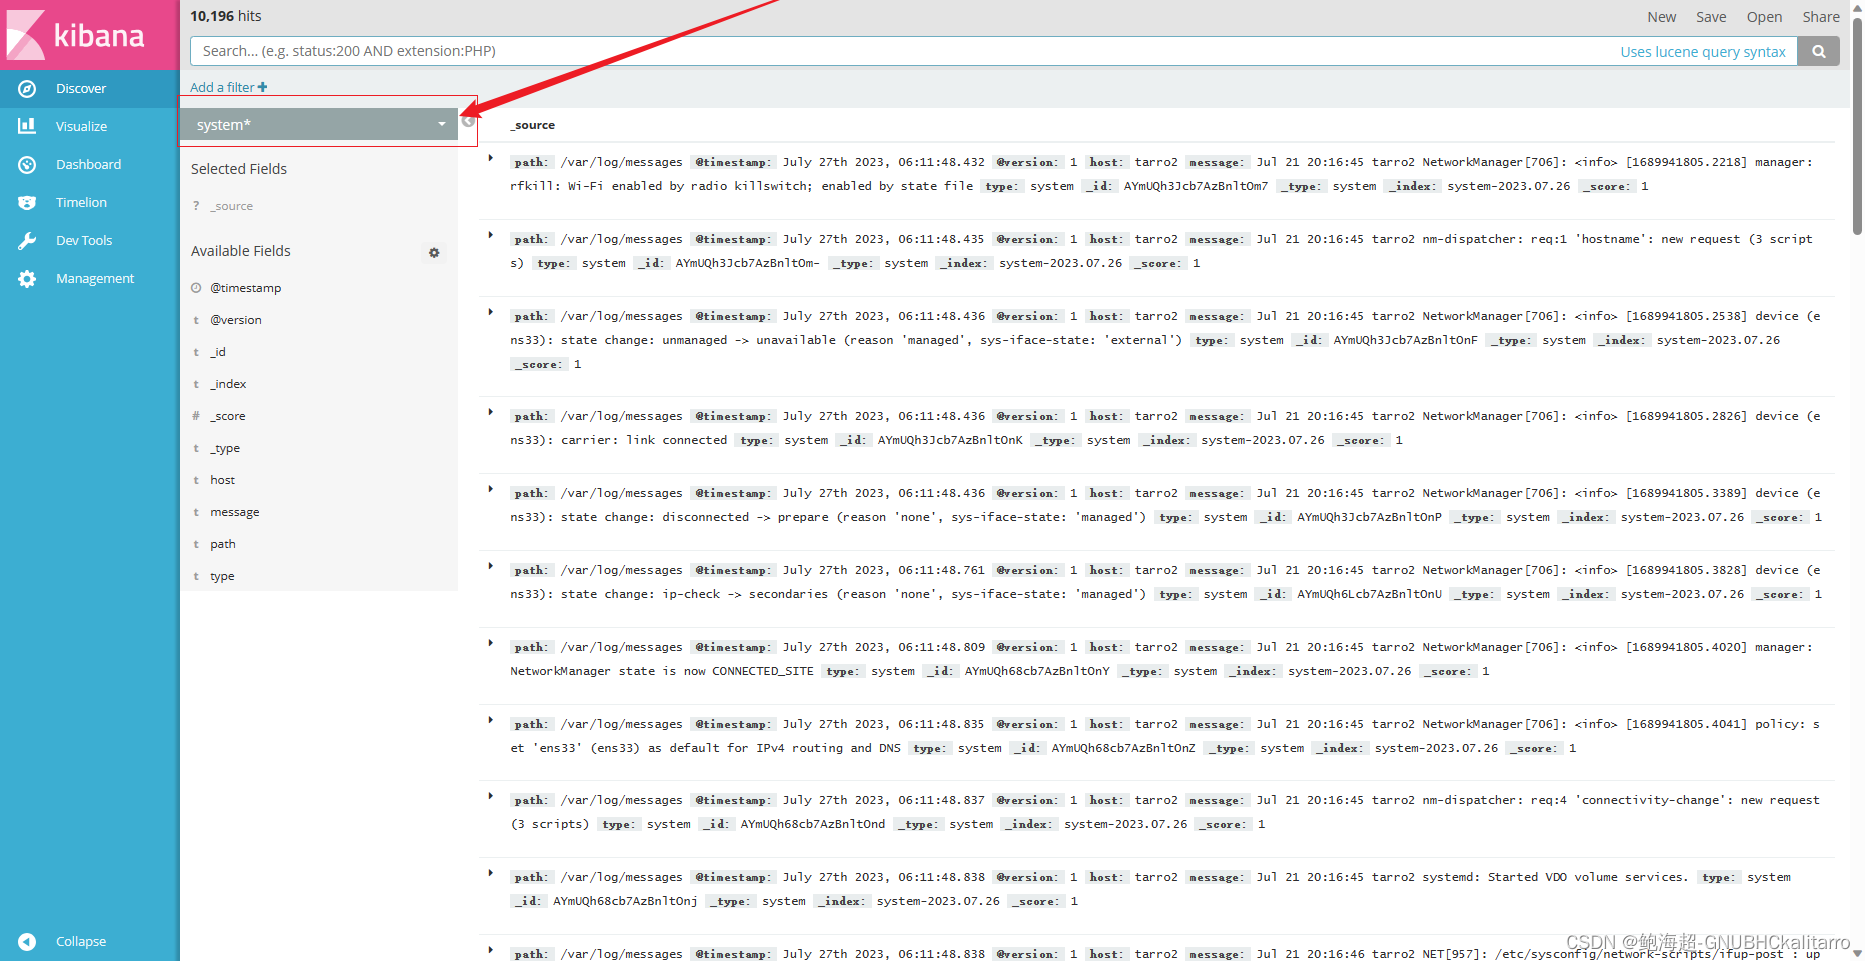
Task: Expand the row with ip-check -> secondaries
Action: (x=490, y=566)
